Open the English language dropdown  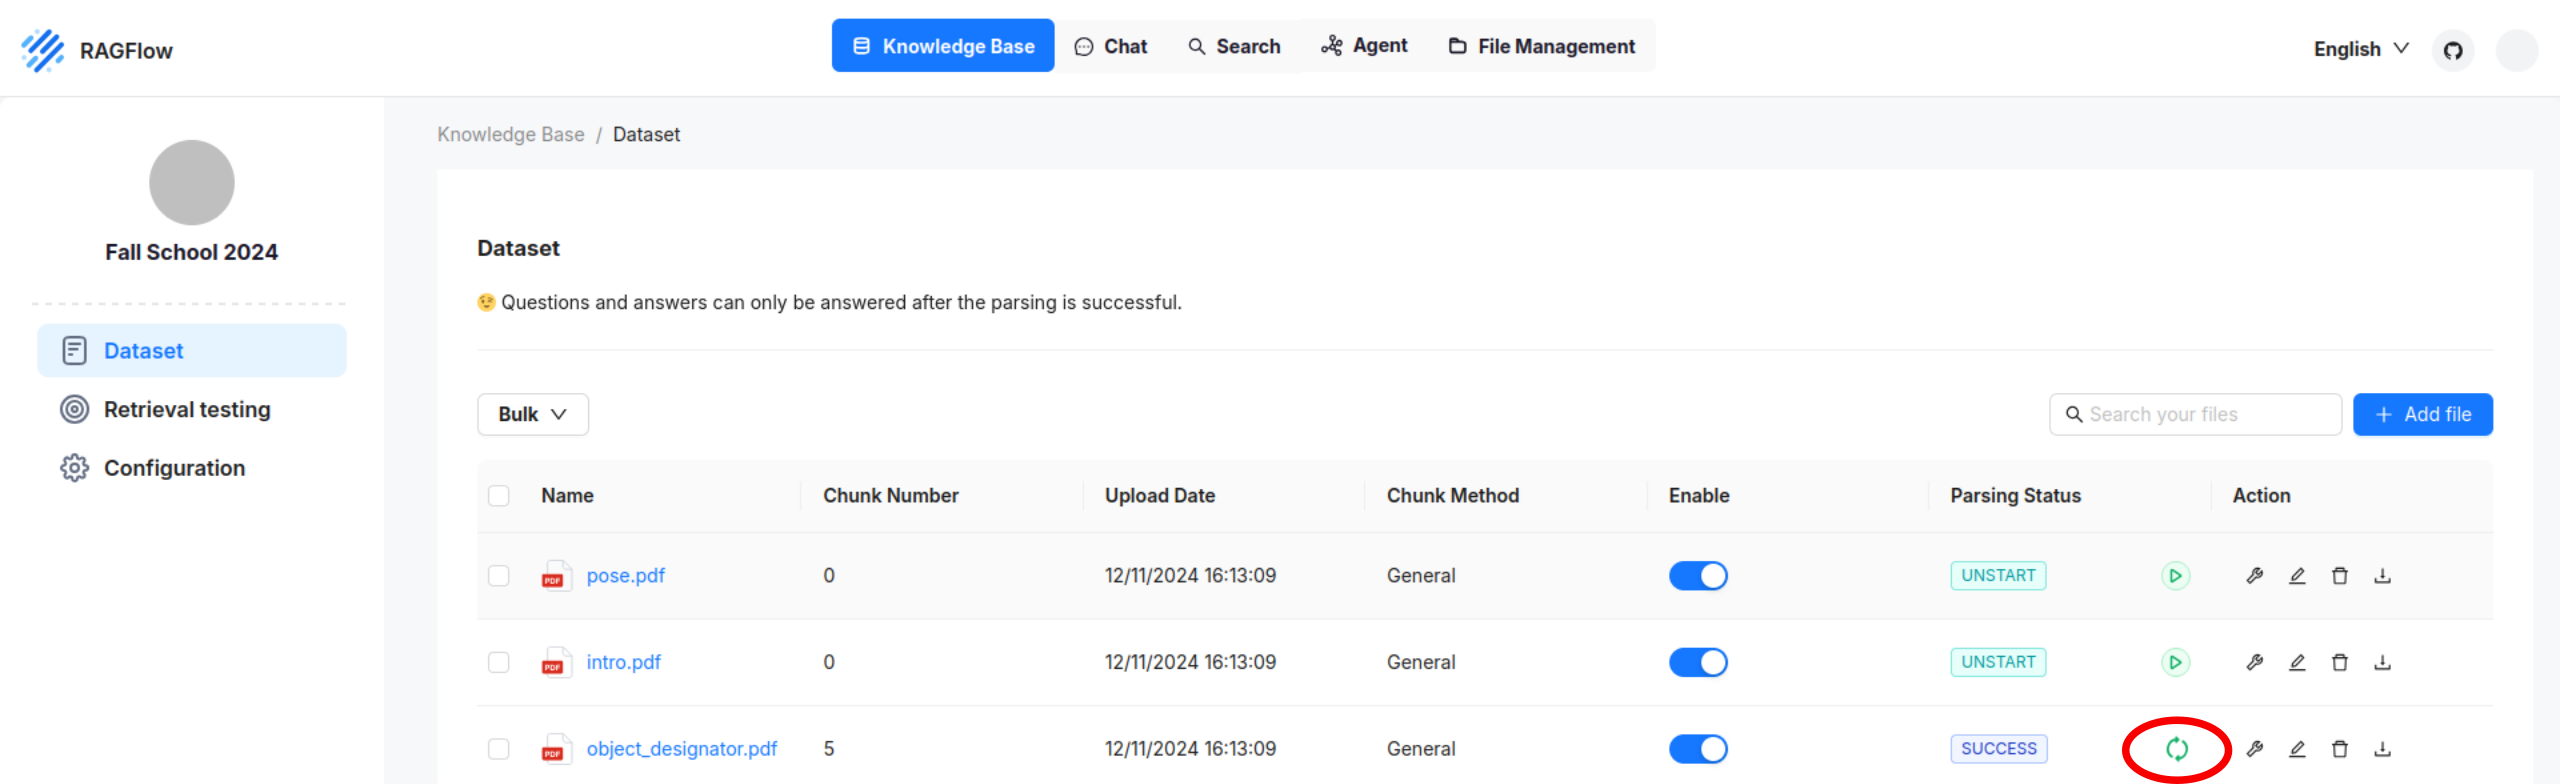pos(2361,49)
